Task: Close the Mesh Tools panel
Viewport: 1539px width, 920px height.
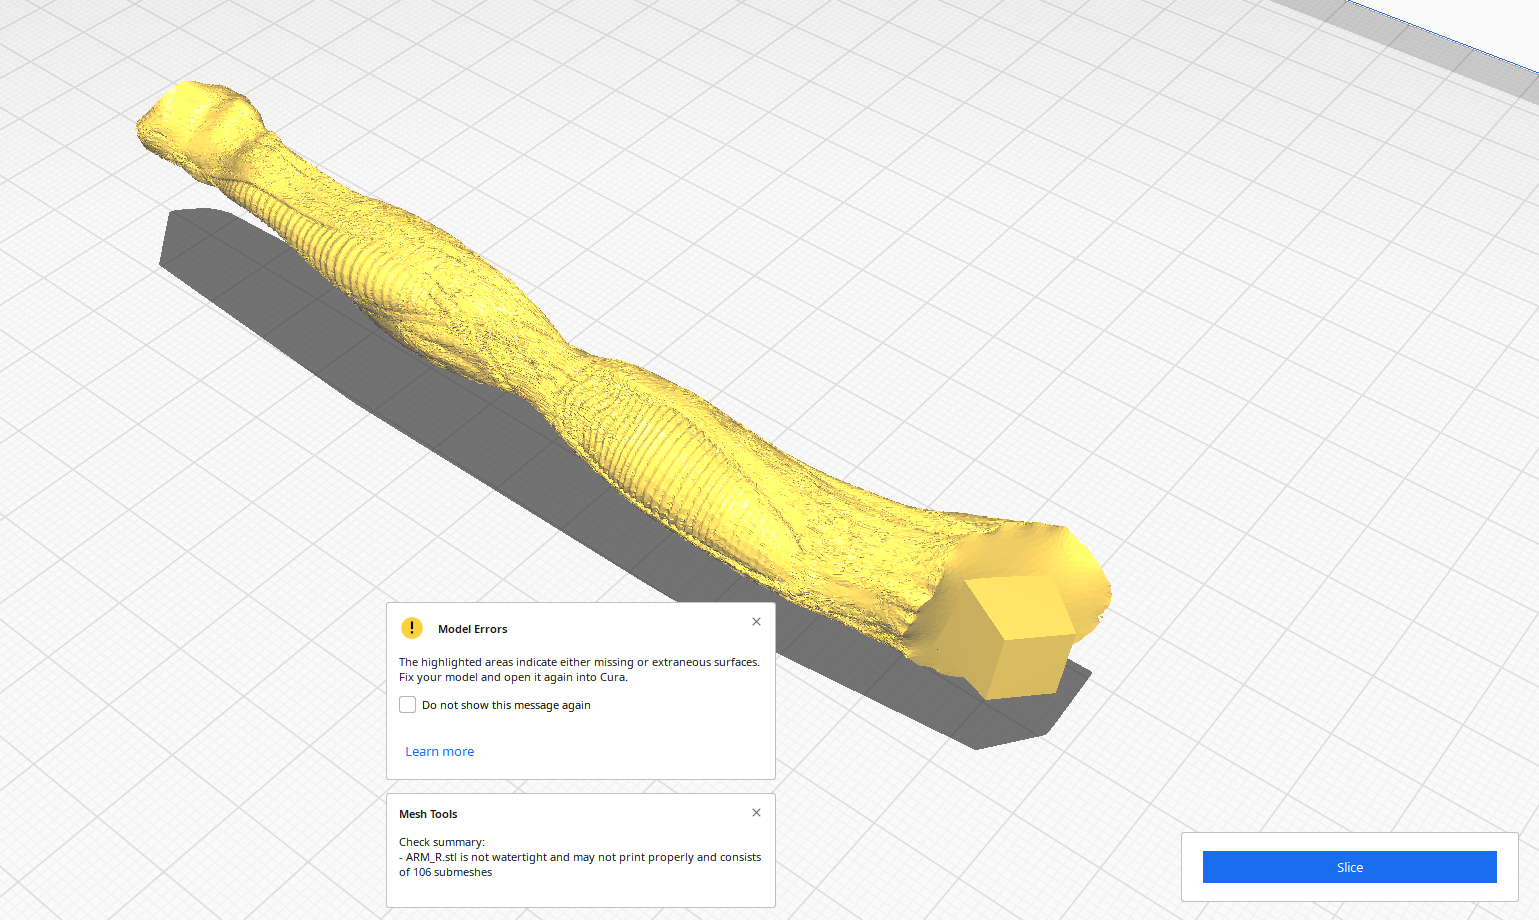Action: [x=756, y=812]
